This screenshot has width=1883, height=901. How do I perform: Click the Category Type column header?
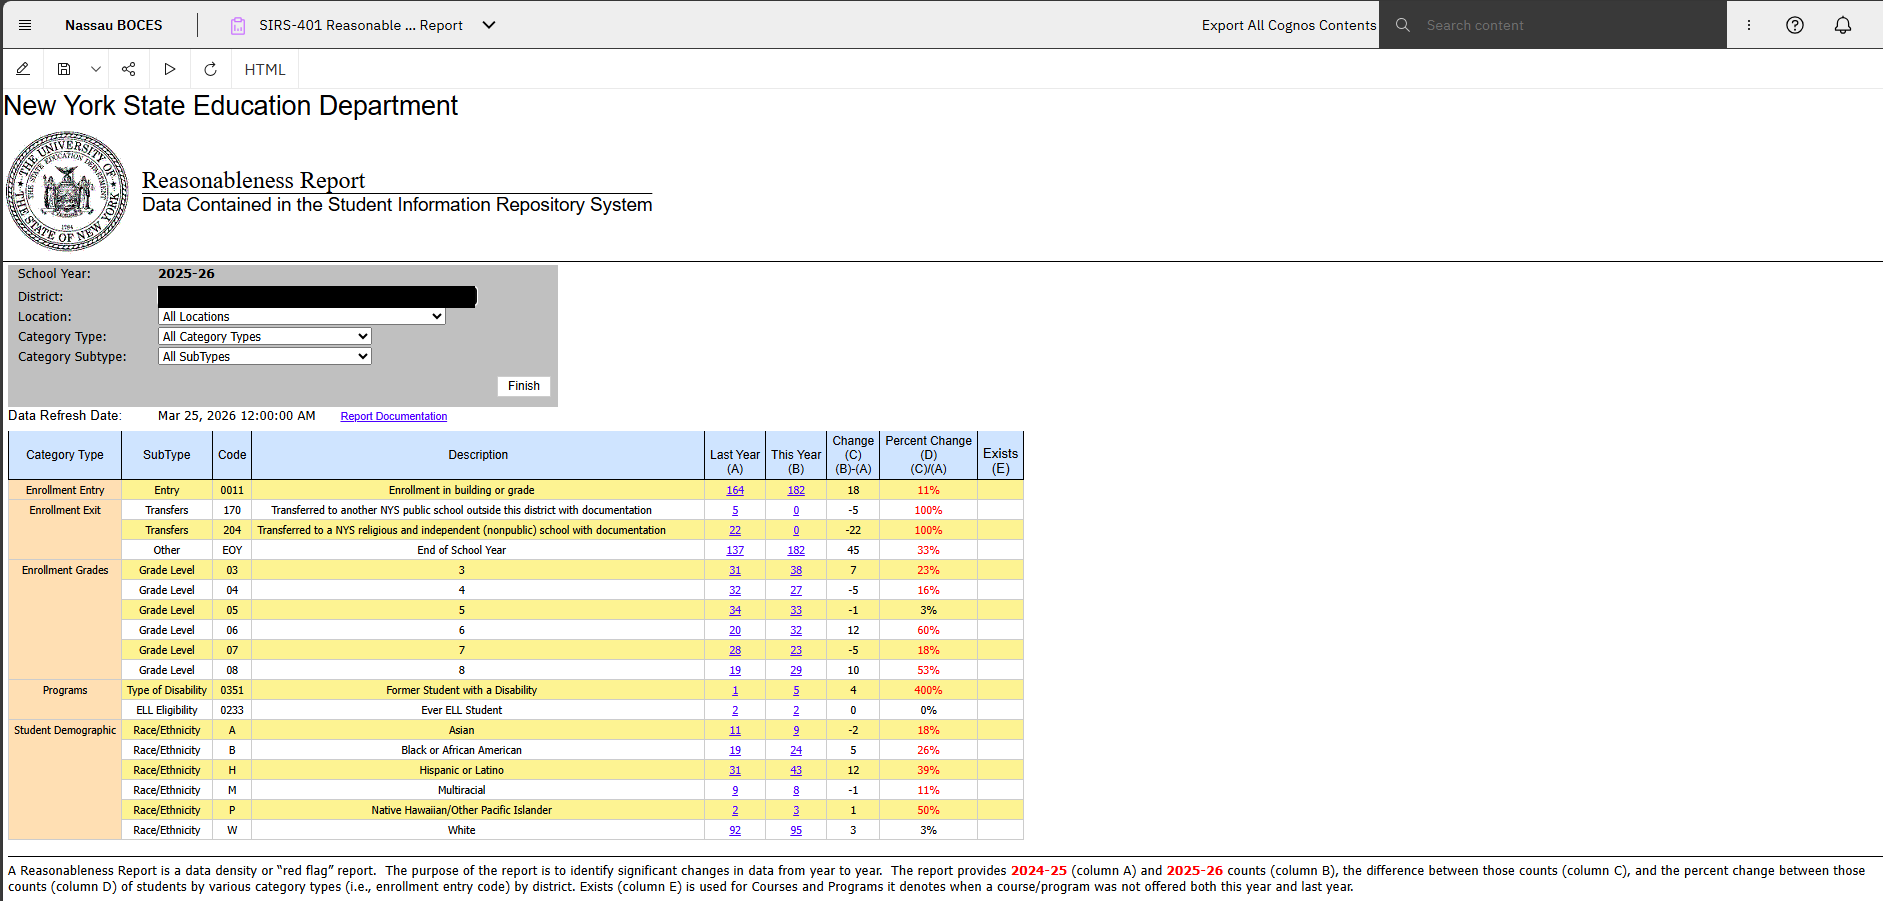click(x=65, y=455)
